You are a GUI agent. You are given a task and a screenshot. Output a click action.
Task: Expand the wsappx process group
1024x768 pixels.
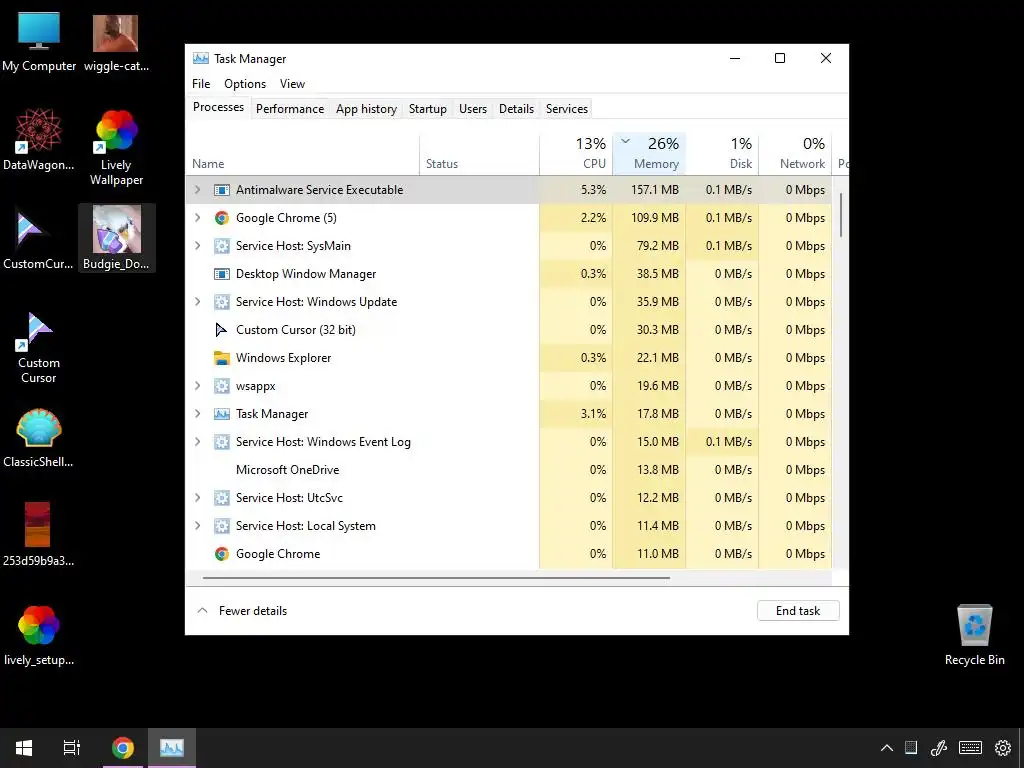(x=198, y=386)
